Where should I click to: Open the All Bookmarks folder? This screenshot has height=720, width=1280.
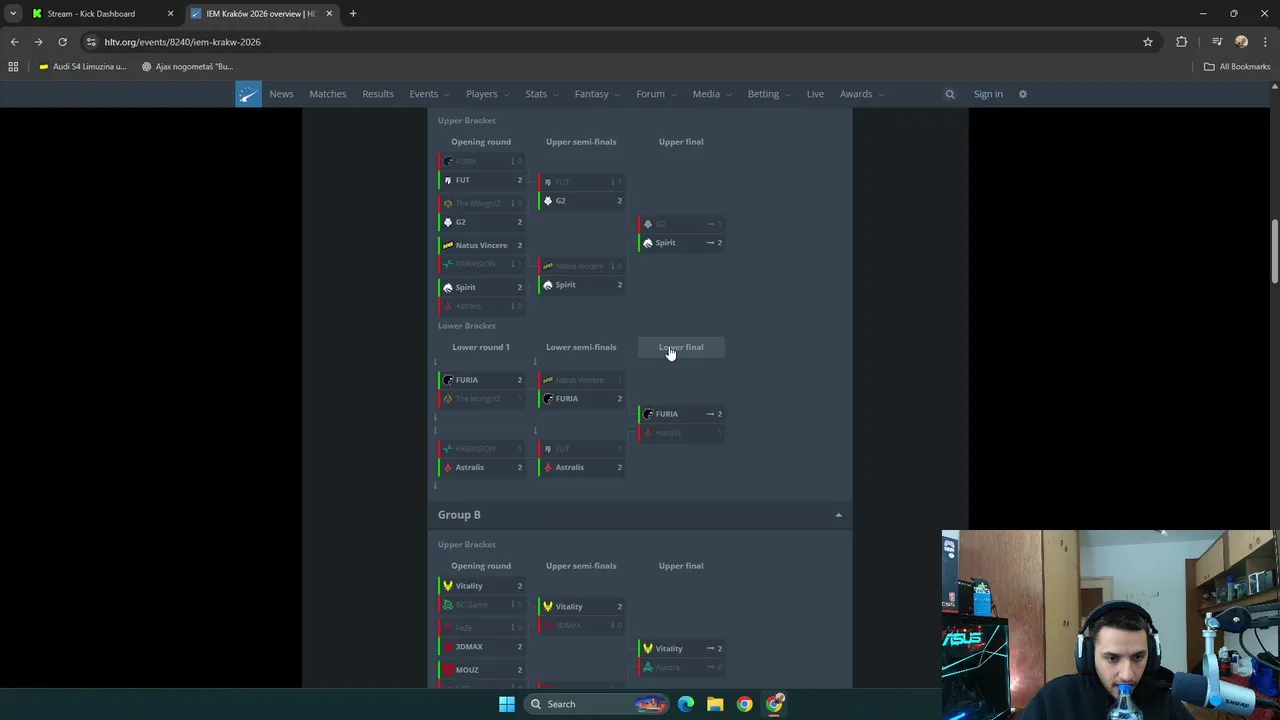pos(1237,67)
